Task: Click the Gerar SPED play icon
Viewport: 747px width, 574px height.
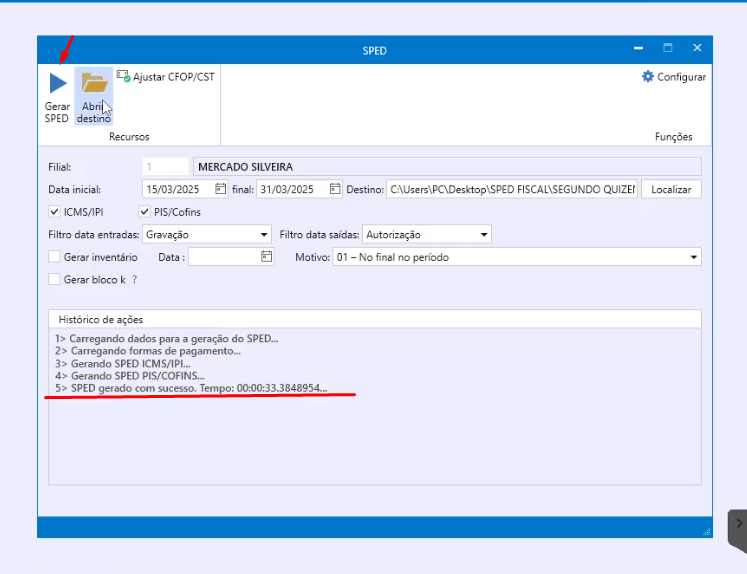Action: click(x=58, y=84)
